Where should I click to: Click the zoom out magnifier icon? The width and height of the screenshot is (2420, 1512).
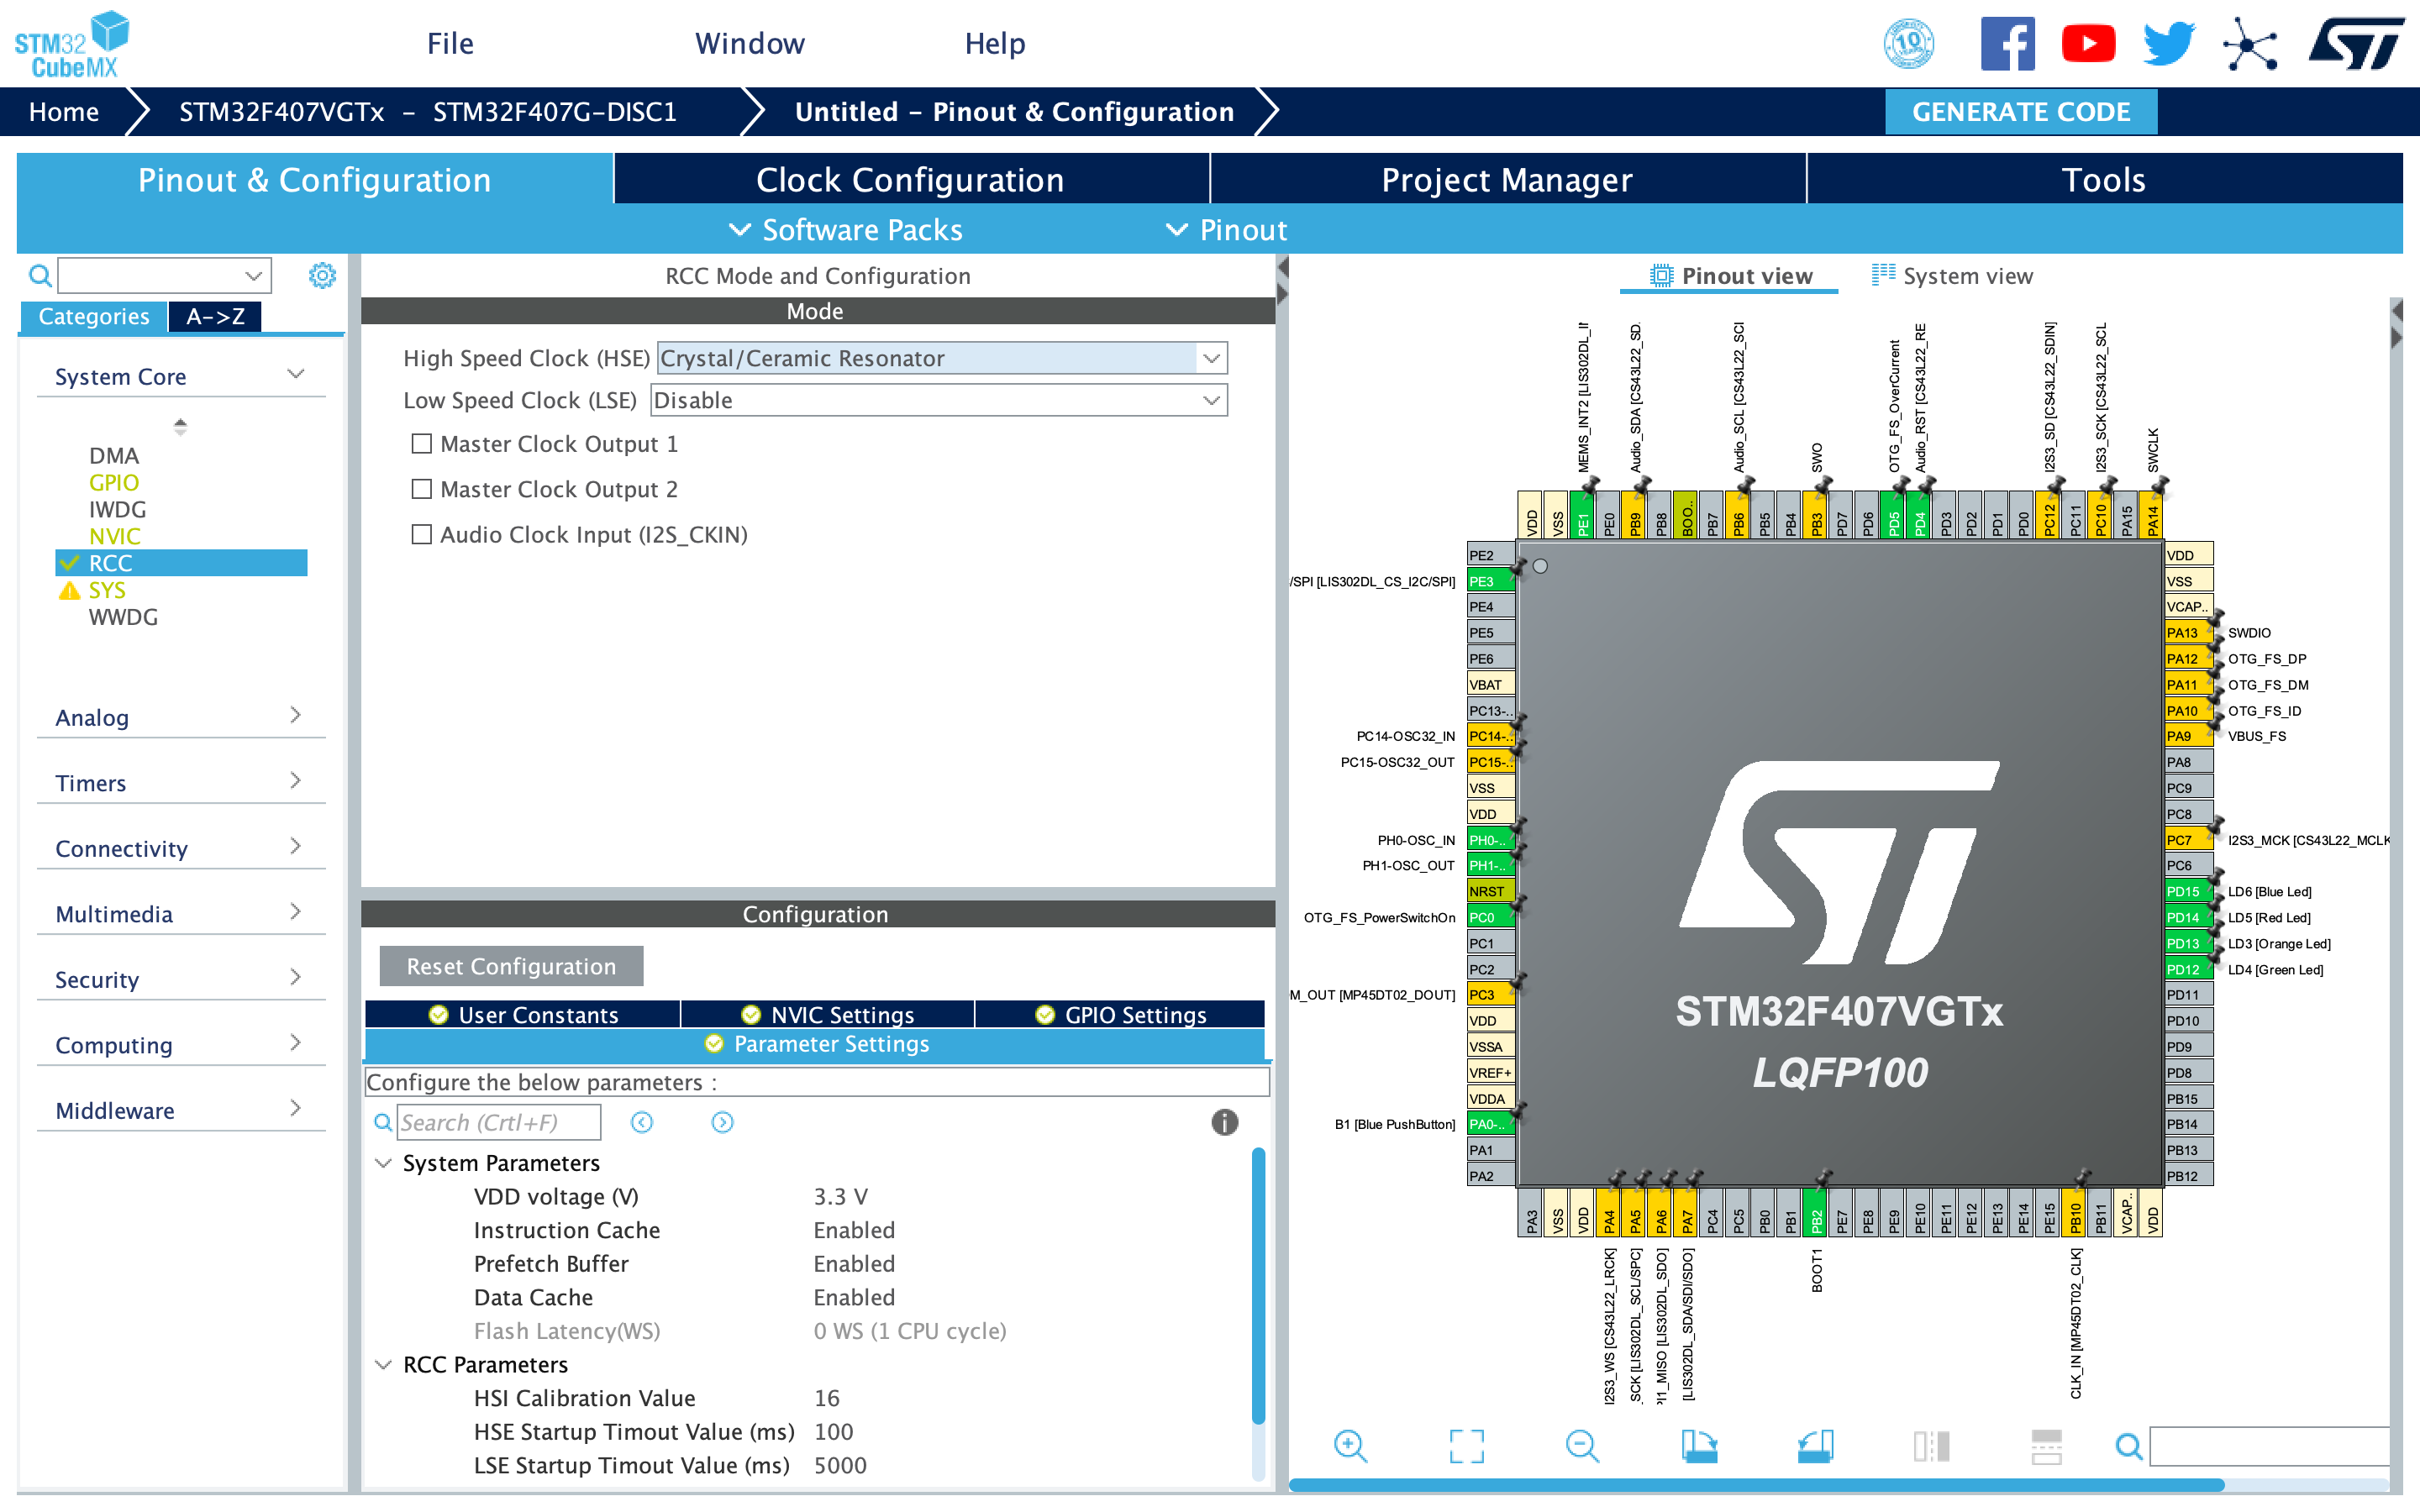1582,1446
